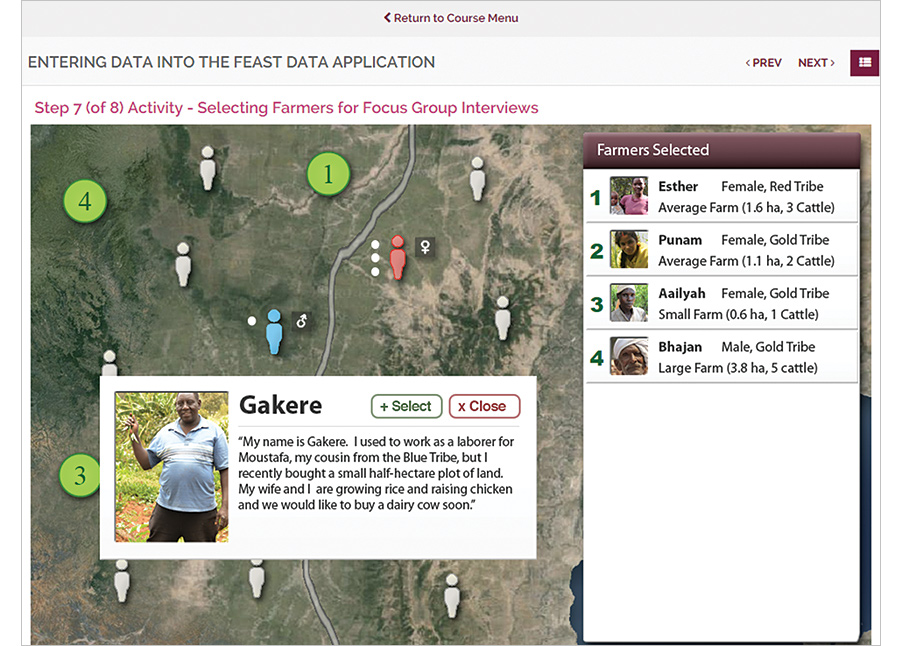Click green circle marker number 4
The width and height of the screenshot is (902, 646).
[85, 201]
